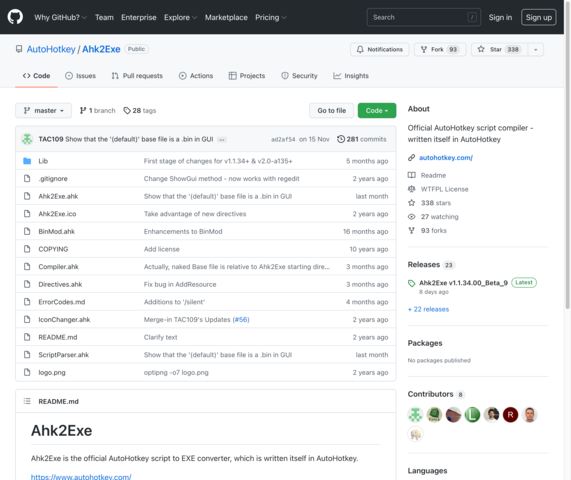Click the Notifications bell button
Viewport: 571px width, 480px height.
point(379,50)
